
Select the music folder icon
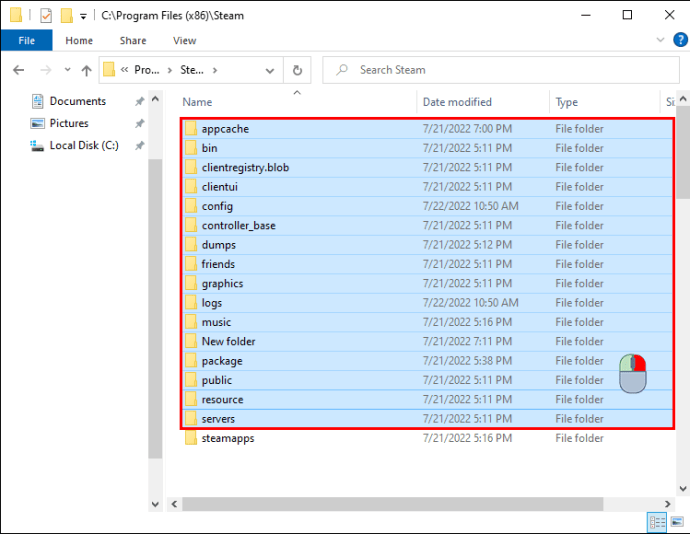click(x=191, y=322)
